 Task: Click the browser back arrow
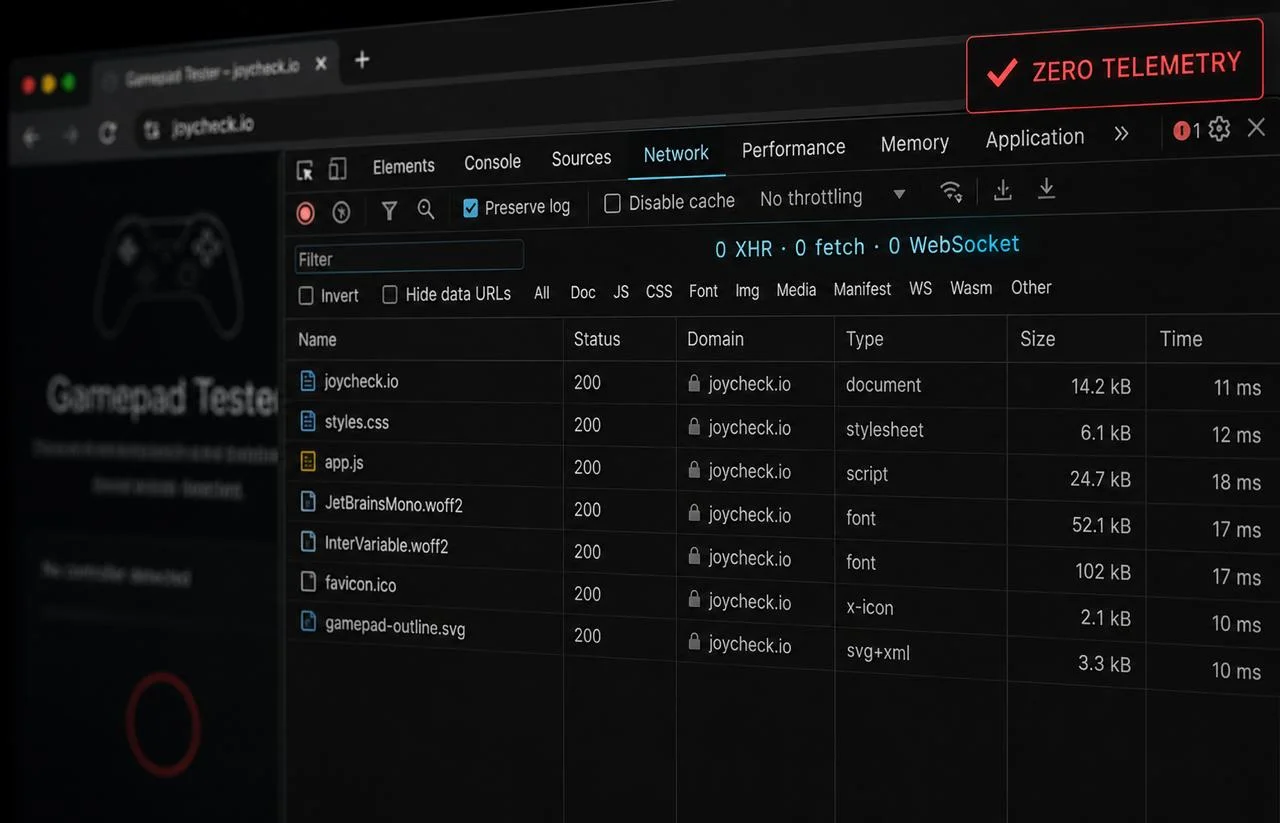tap(31, 137)
